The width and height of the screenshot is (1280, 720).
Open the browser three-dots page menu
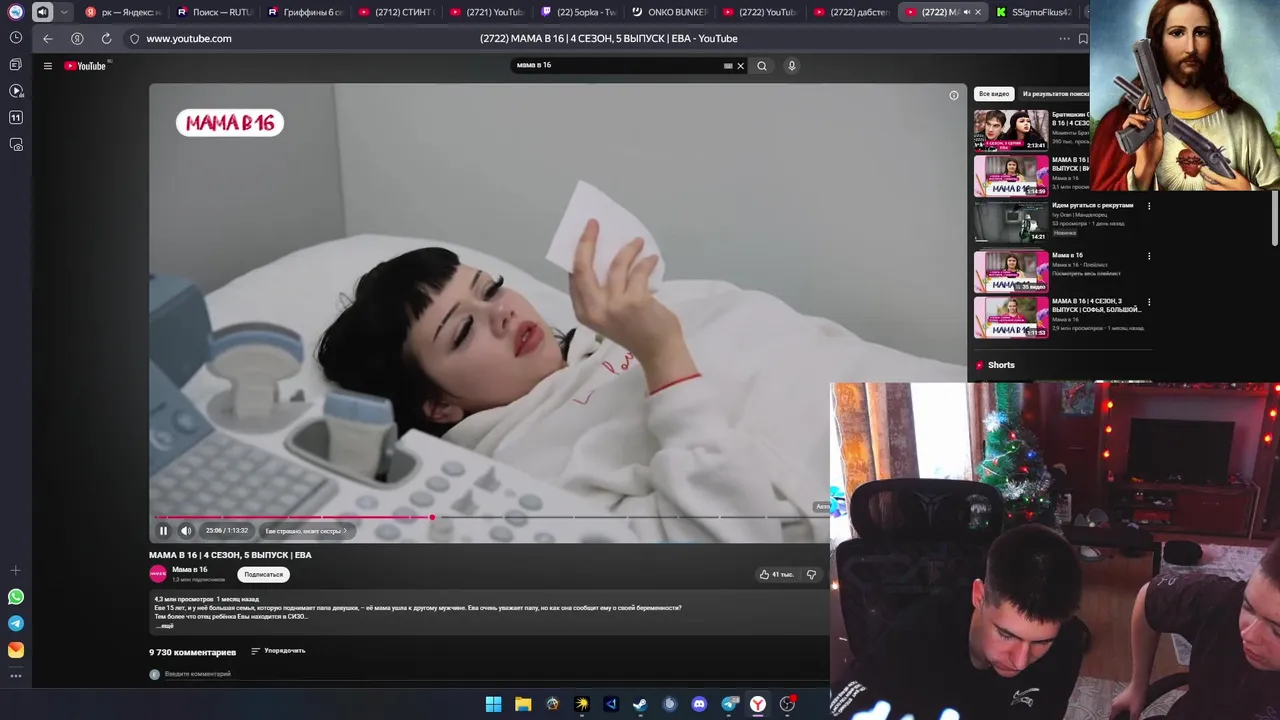tap(1064, 39)
